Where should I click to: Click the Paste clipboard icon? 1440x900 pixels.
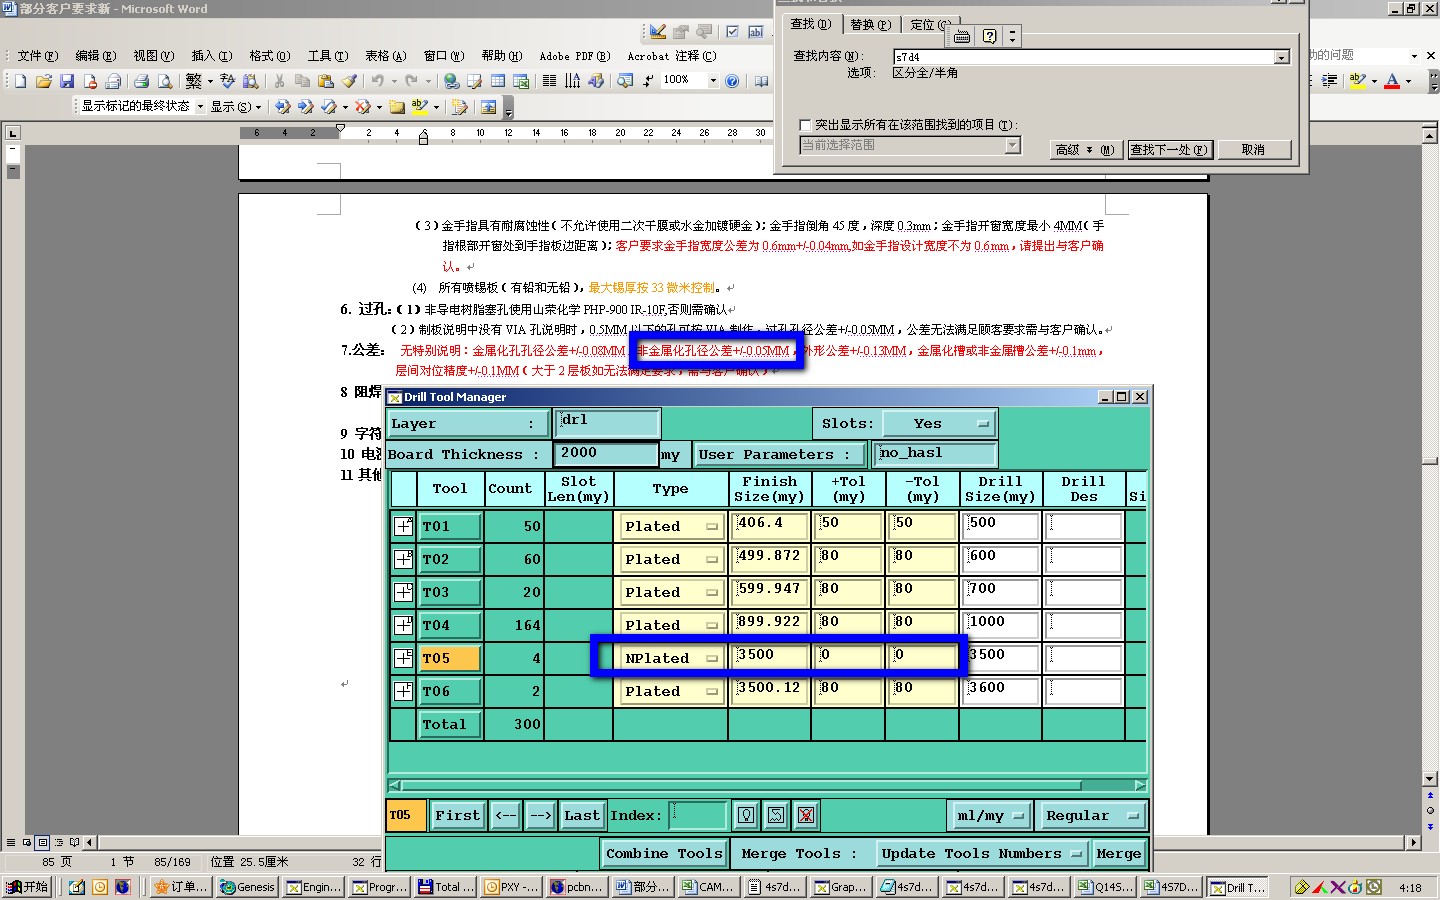point(325,81)
